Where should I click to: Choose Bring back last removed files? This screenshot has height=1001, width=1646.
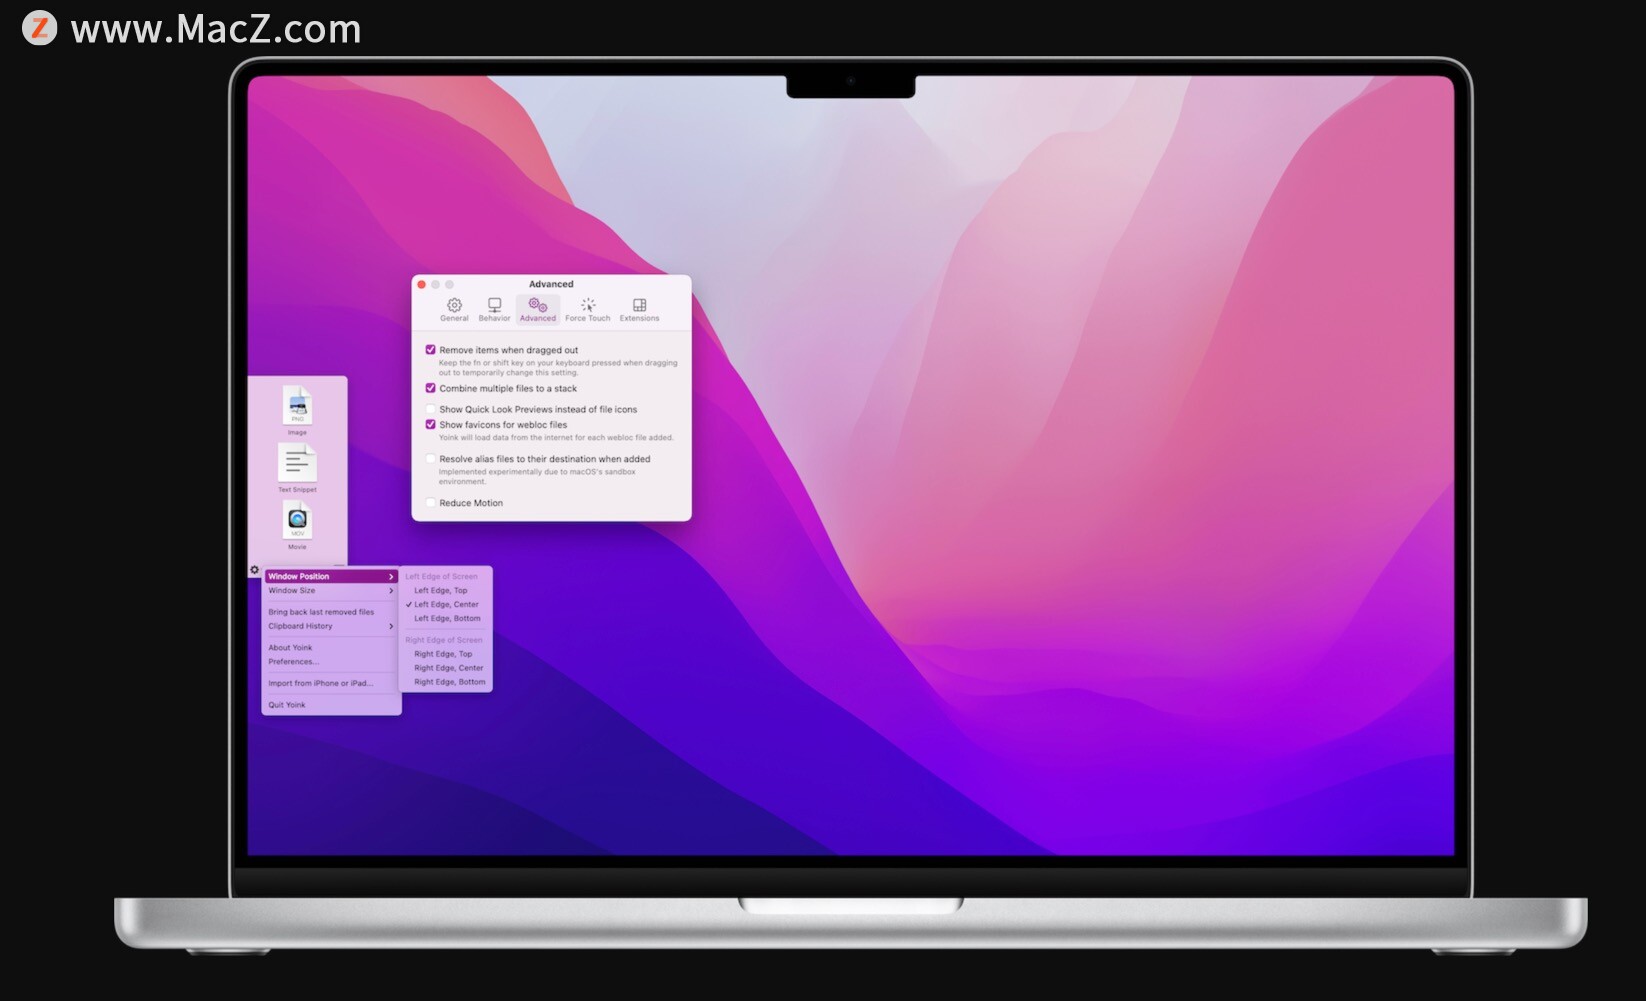pyautogui.click(x=331, y=612)
